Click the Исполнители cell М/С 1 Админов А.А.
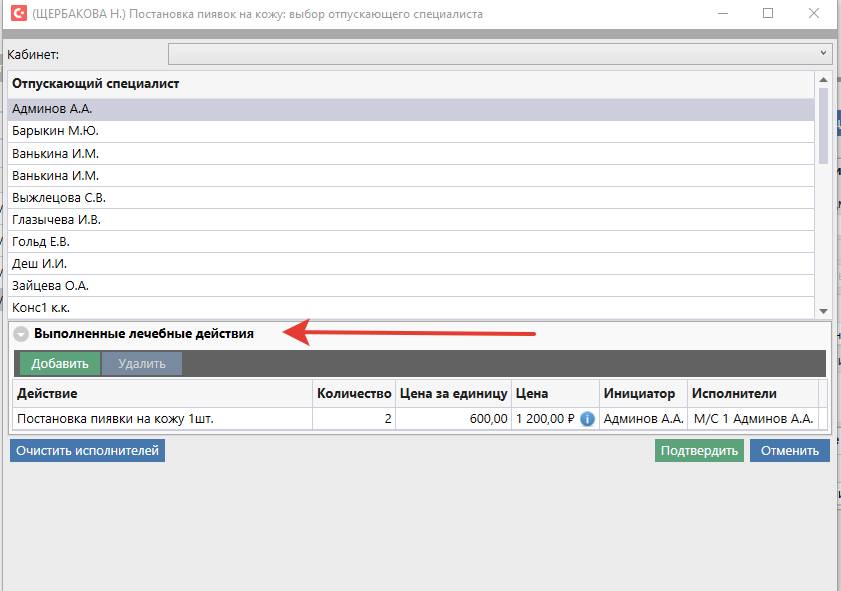Viewport: 841px width, 591px height. tap(752, 419)
